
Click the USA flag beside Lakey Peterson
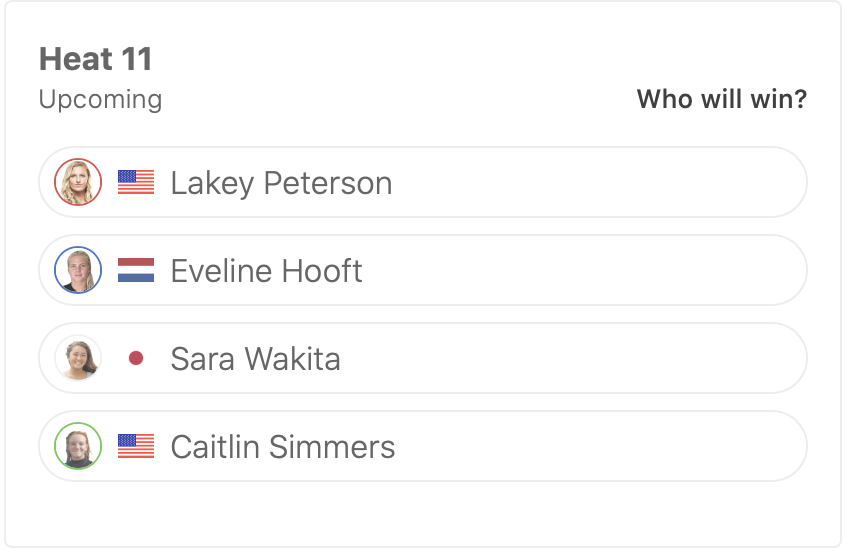pos(136,182)
